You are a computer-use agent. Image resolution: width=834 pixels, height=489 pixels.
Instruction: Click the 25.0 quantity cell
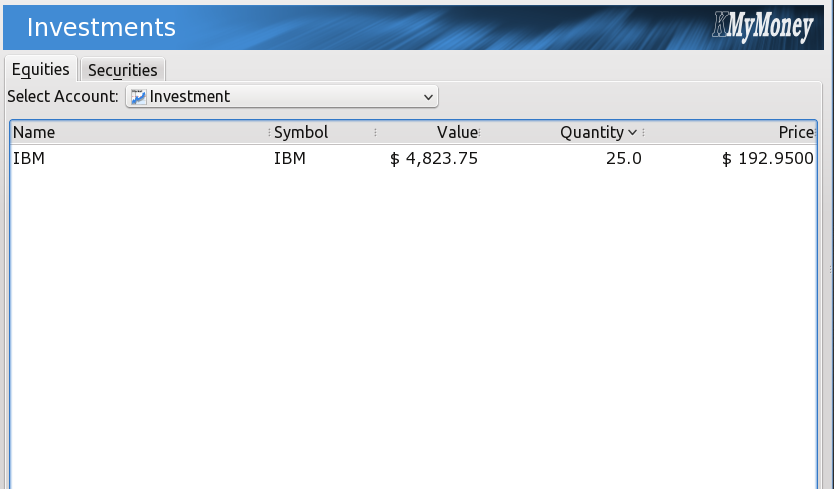click(x=623, y=159)
